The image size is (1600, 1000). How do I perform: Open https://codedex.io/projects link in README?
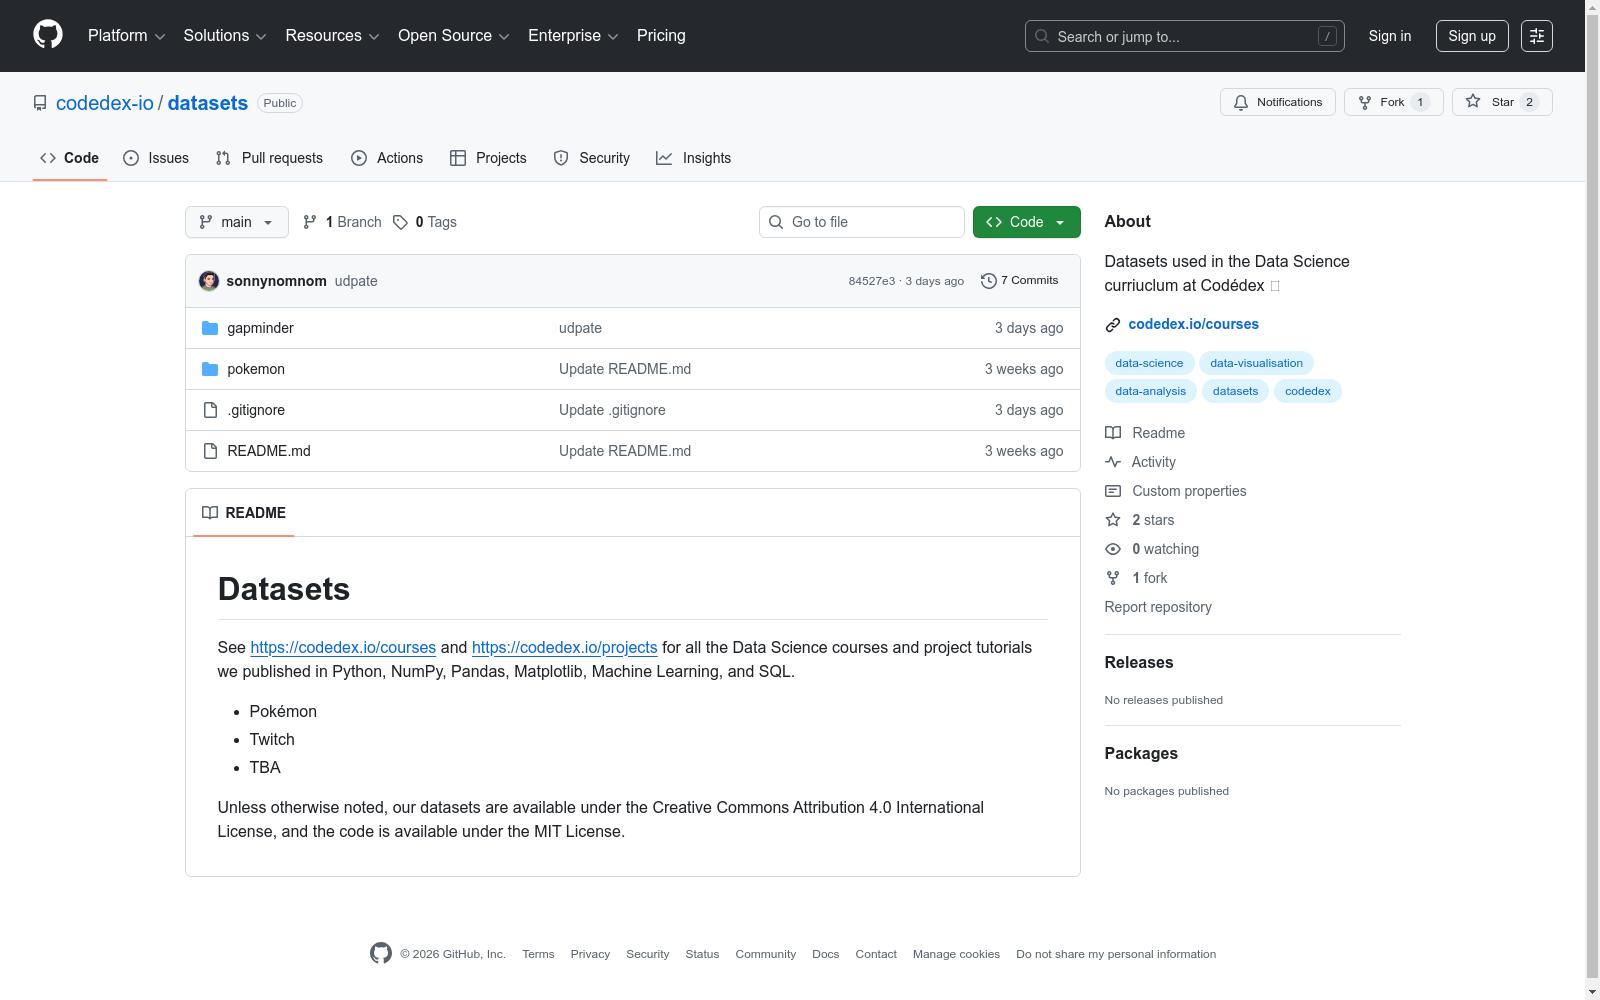(565, 647)
